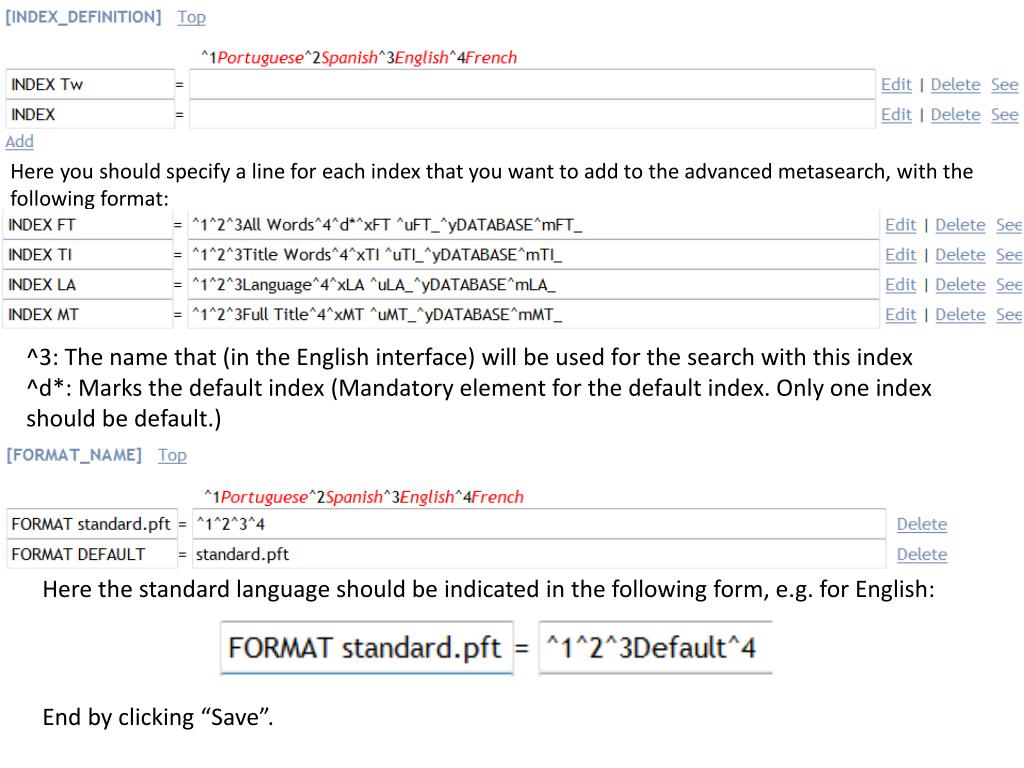Click the FORMAT standard.pft value field
Viewport: 1024px width, 768px height.
(x=538, y=524)
